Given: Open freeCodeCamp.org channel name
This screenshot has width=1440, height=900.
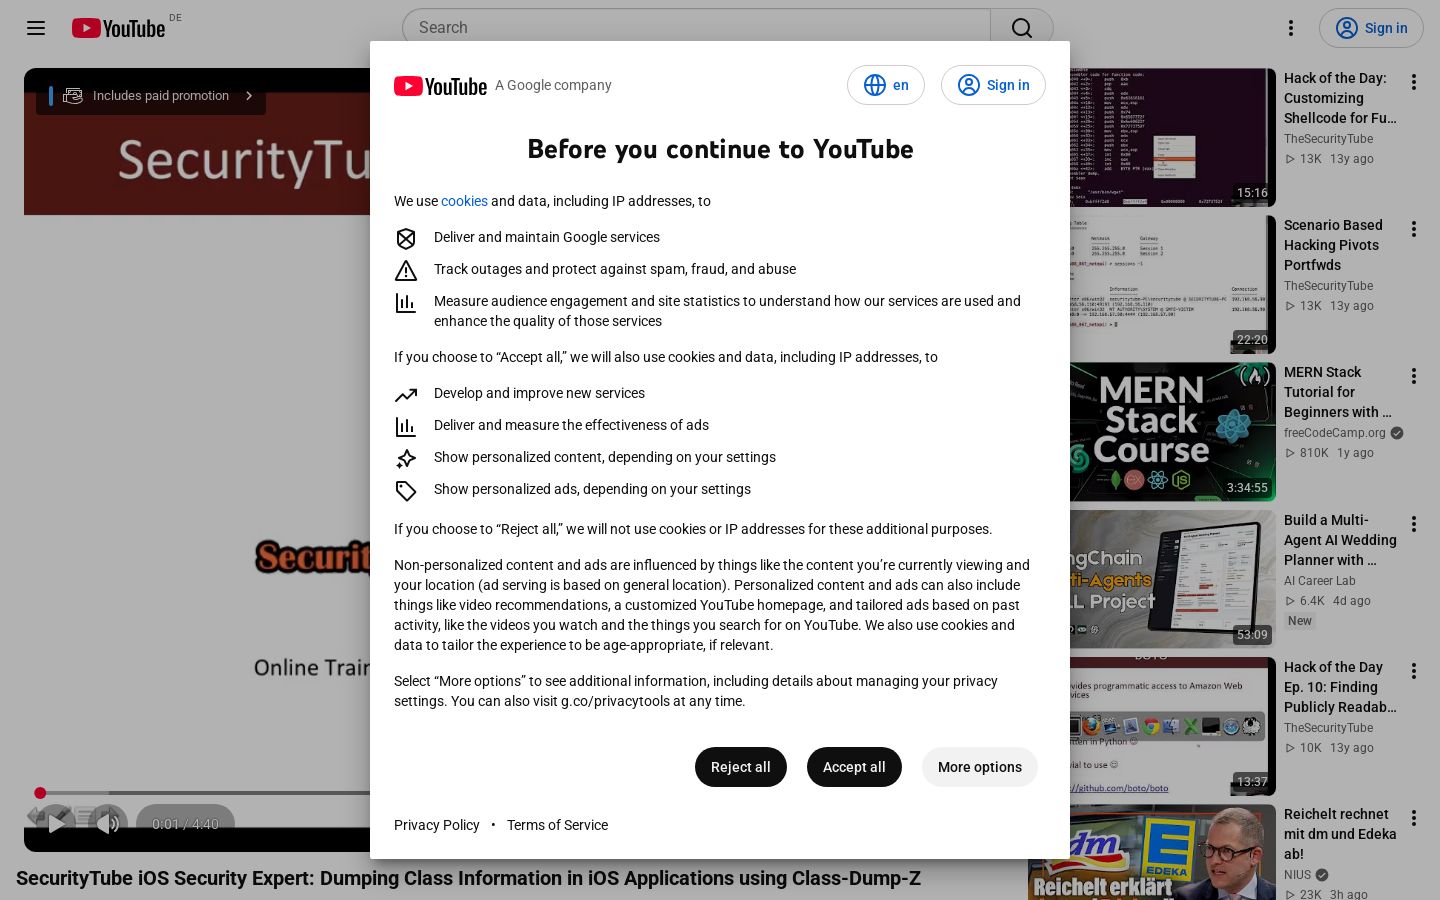Looking at the screenshot, I should 1335,433.
